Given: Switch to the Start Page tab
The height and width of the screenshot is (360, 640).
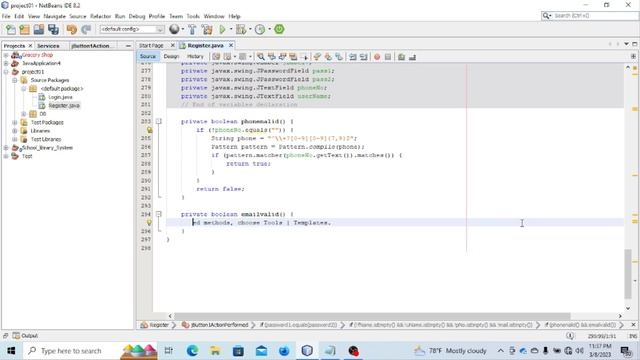Looking at the screenshot, I should coord(151,45).
